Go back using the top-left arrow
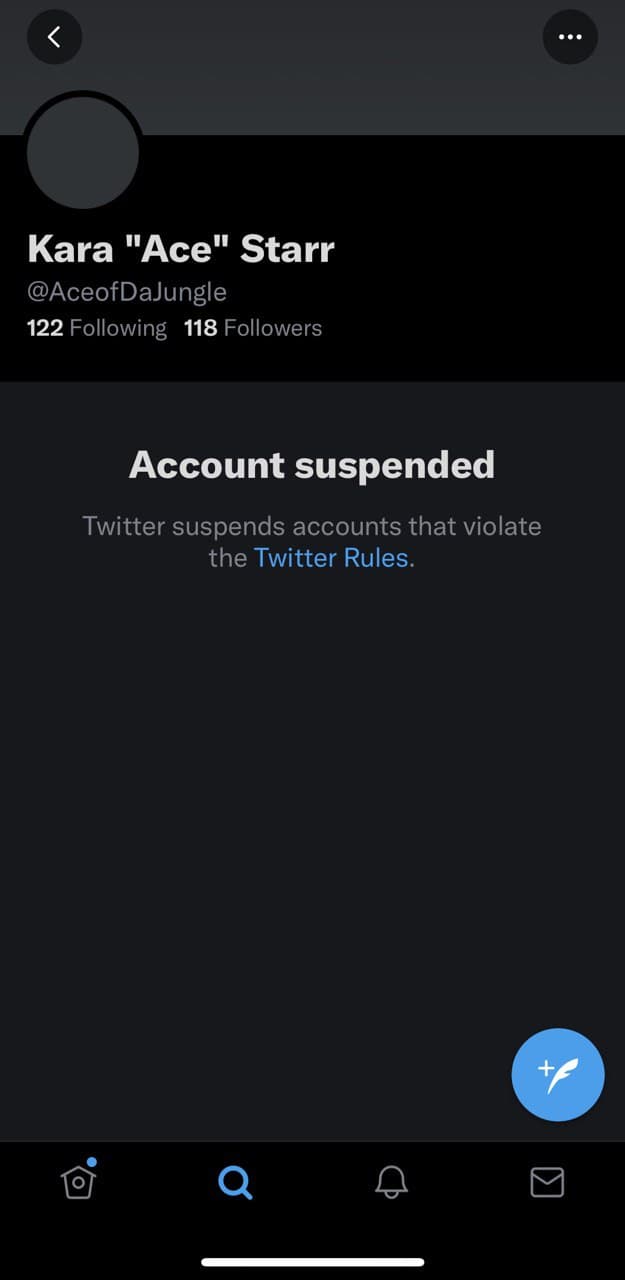 pyautogui.click(x=54, y=37)
